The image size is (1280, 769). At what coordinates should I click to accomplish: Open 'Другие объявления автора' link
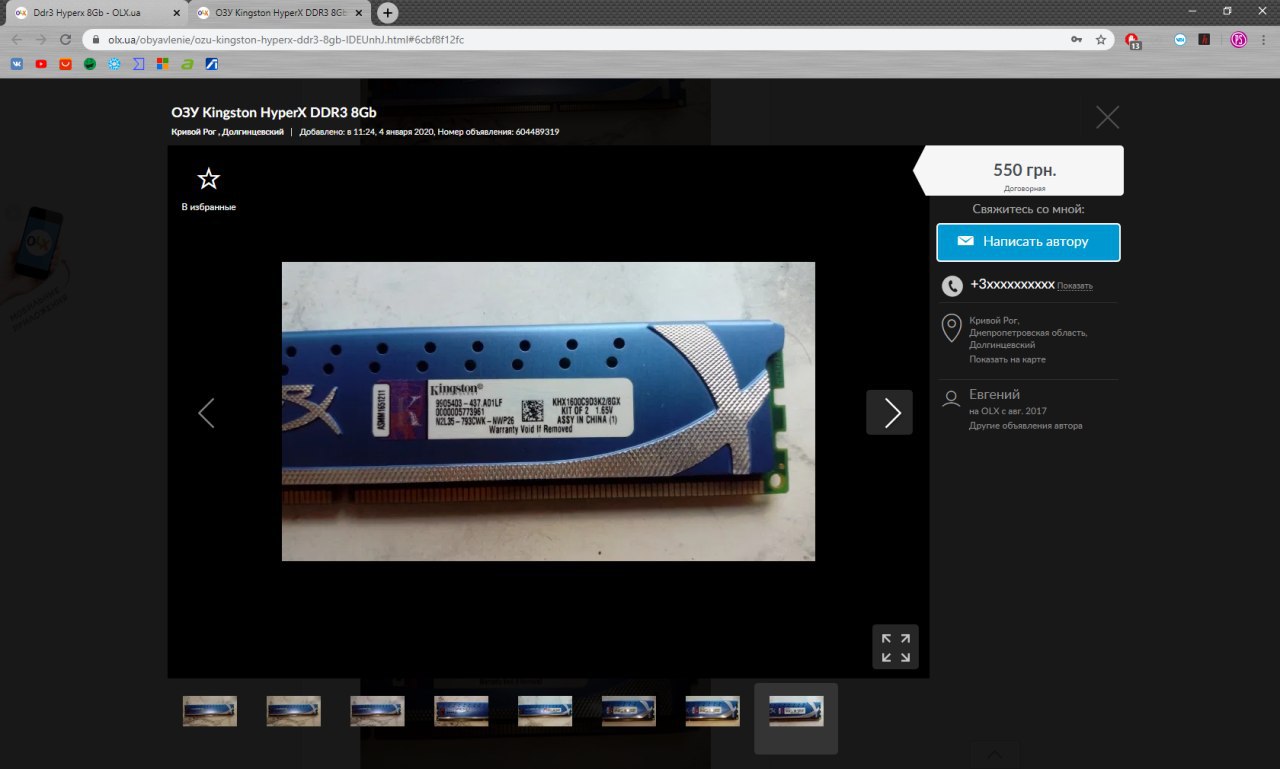click(x=1025, y=426)
